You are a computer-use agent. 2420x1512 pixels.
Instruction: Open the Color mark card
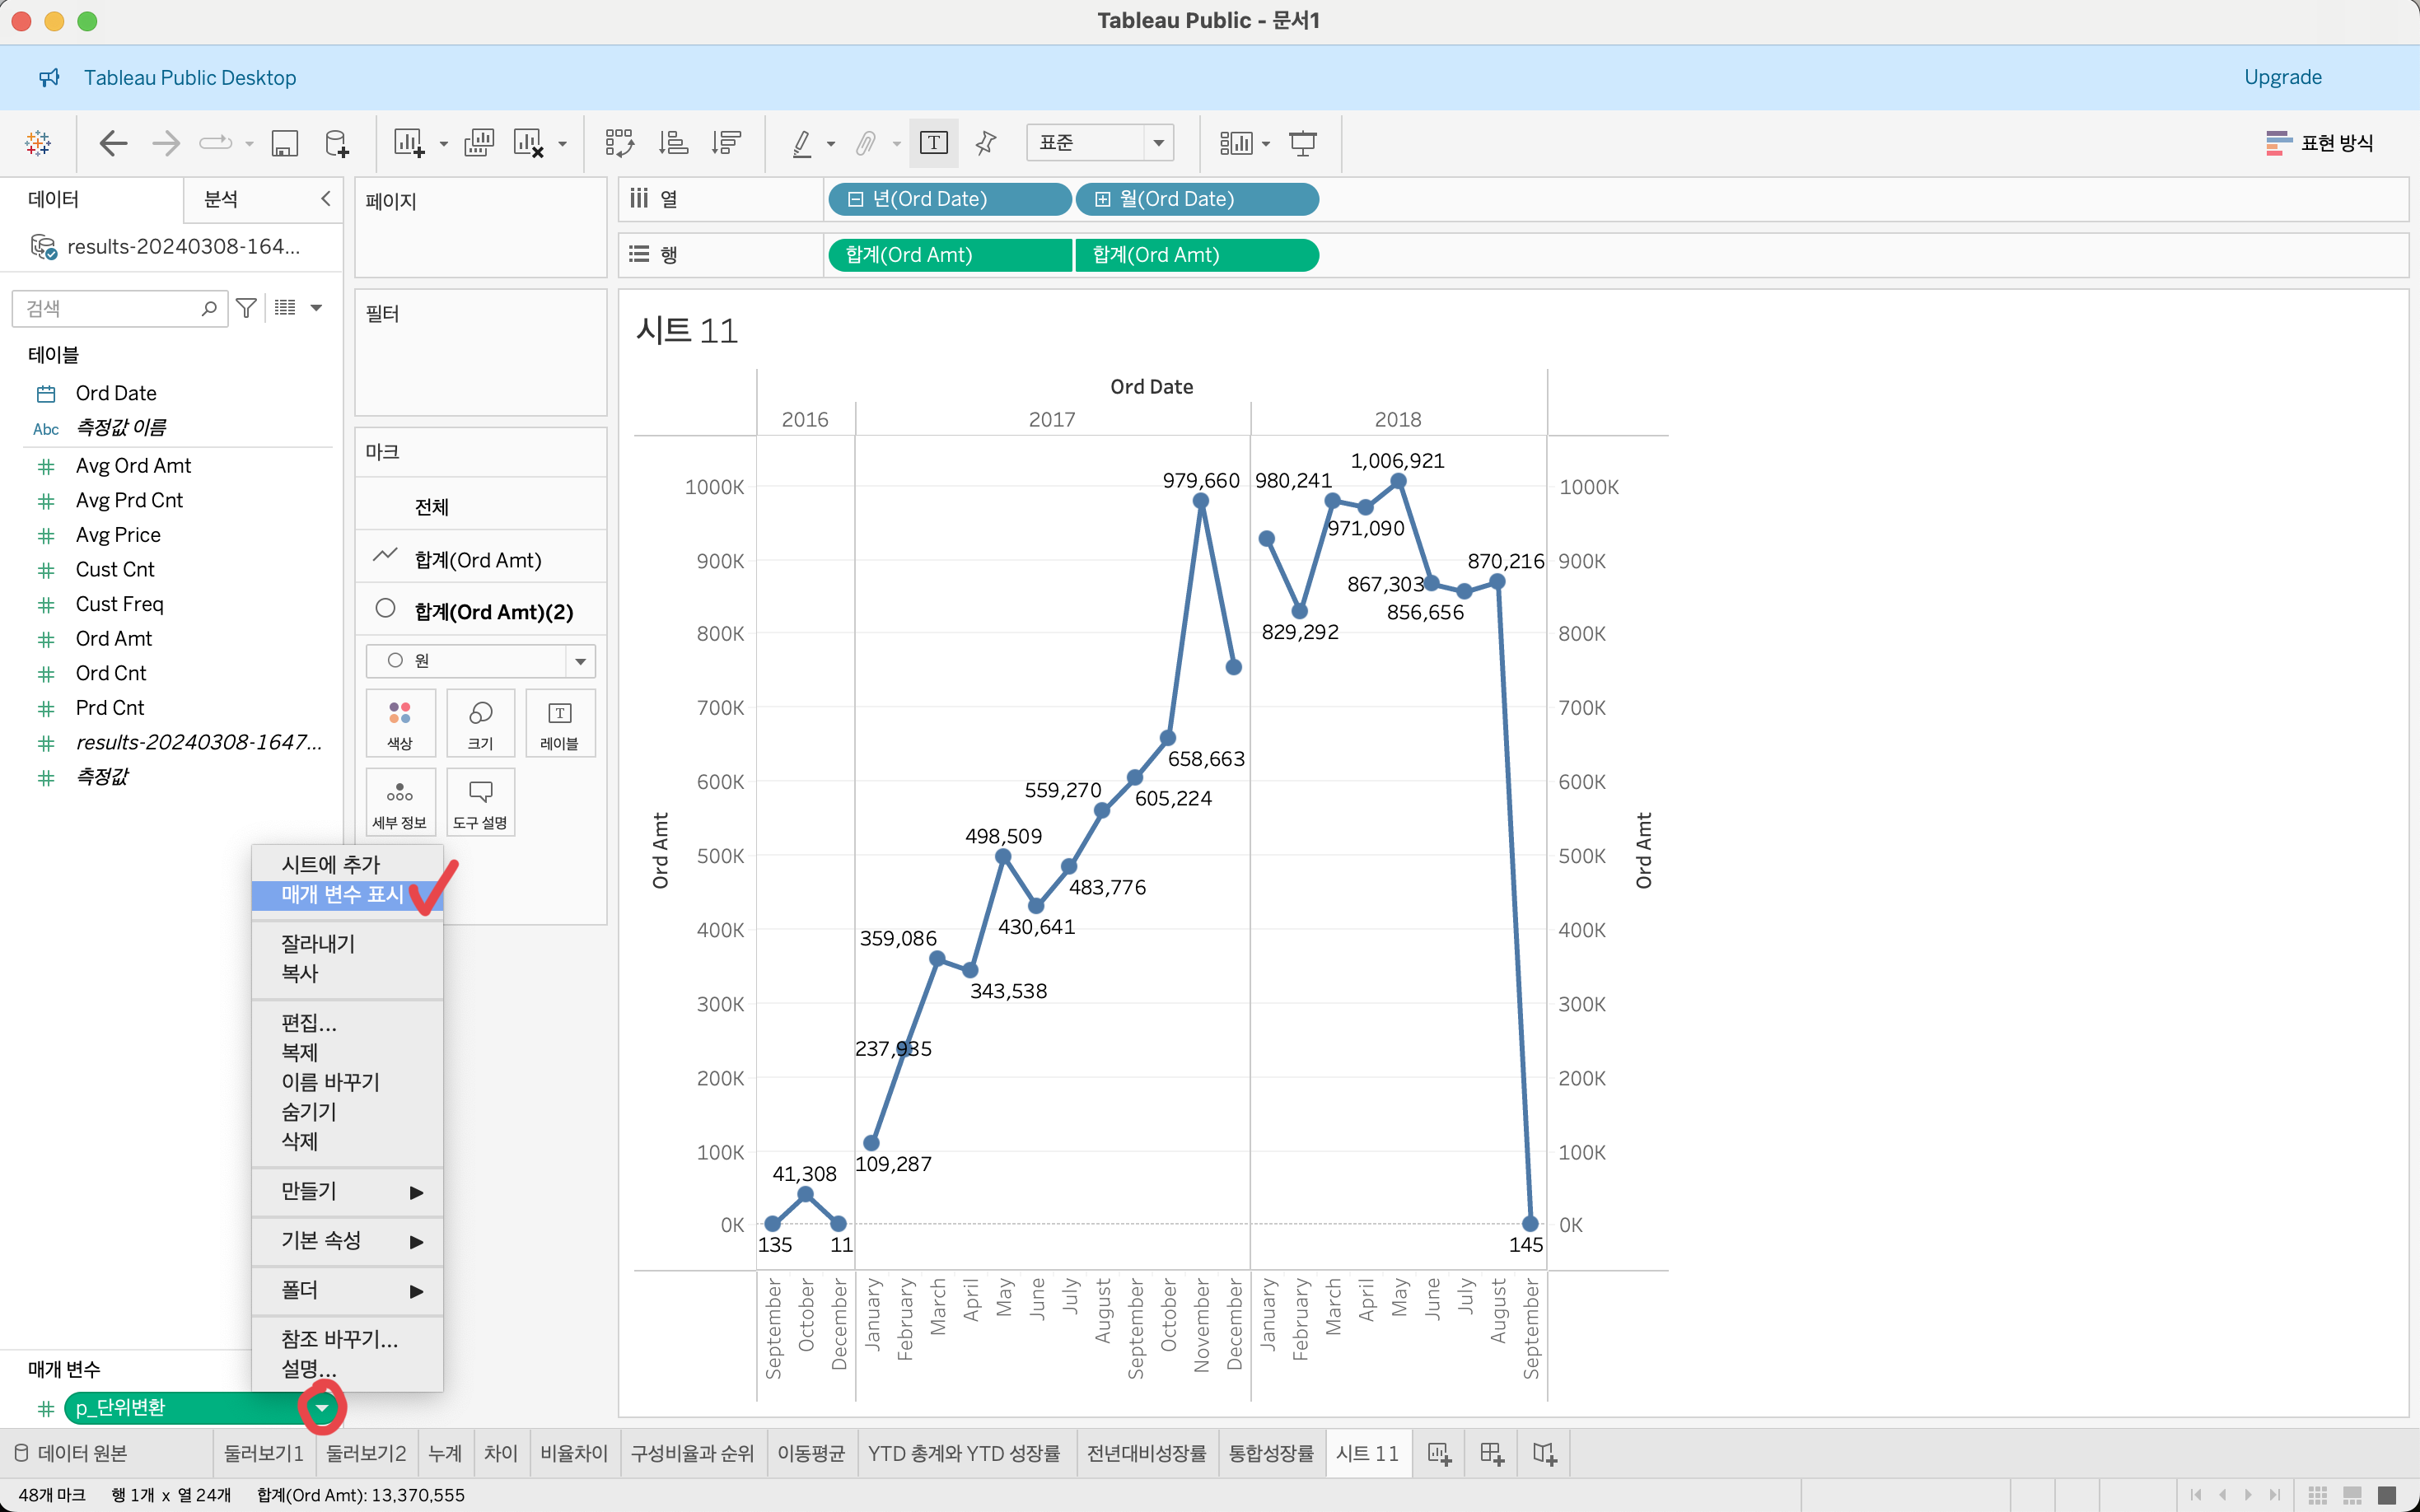coord(400,722)
